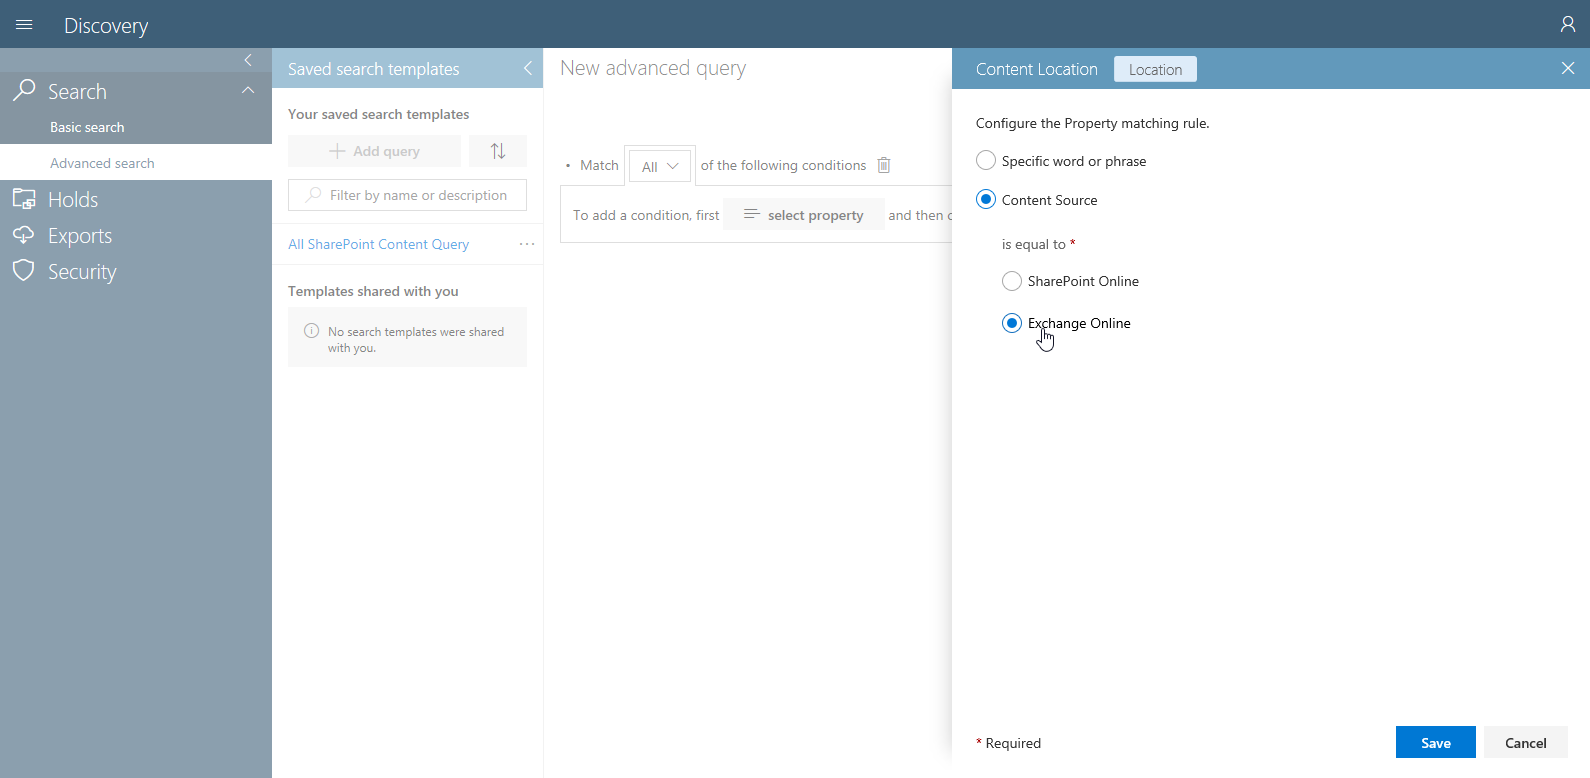Go to the Security section
The image size is (1590, 778).
tap(82, 271)
